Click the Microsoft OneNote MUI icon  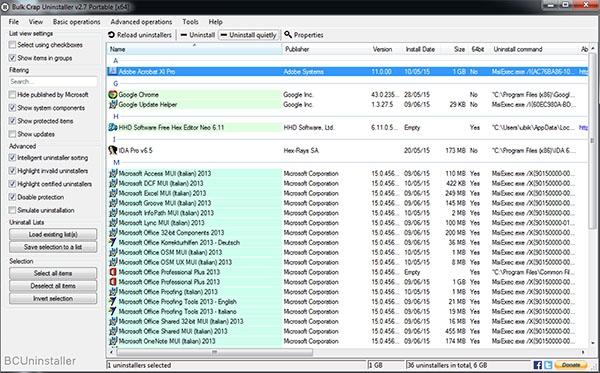[x=112, y=341]
